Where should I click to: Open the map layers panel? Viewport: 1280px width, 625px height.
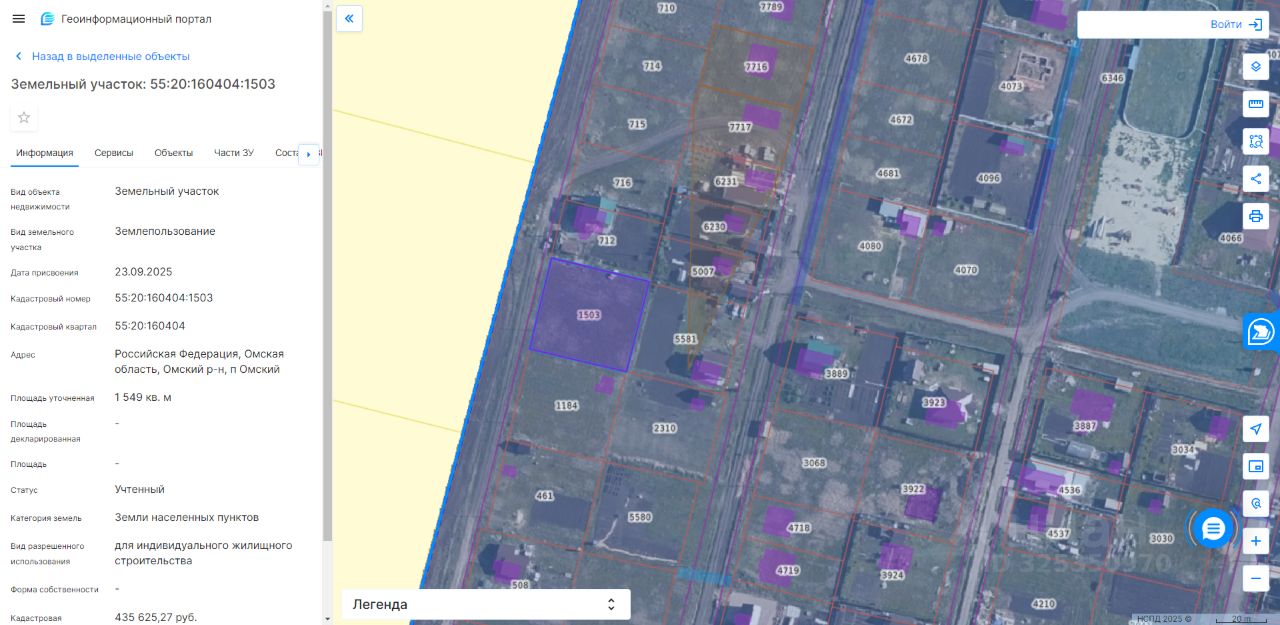pos(1256,67)
